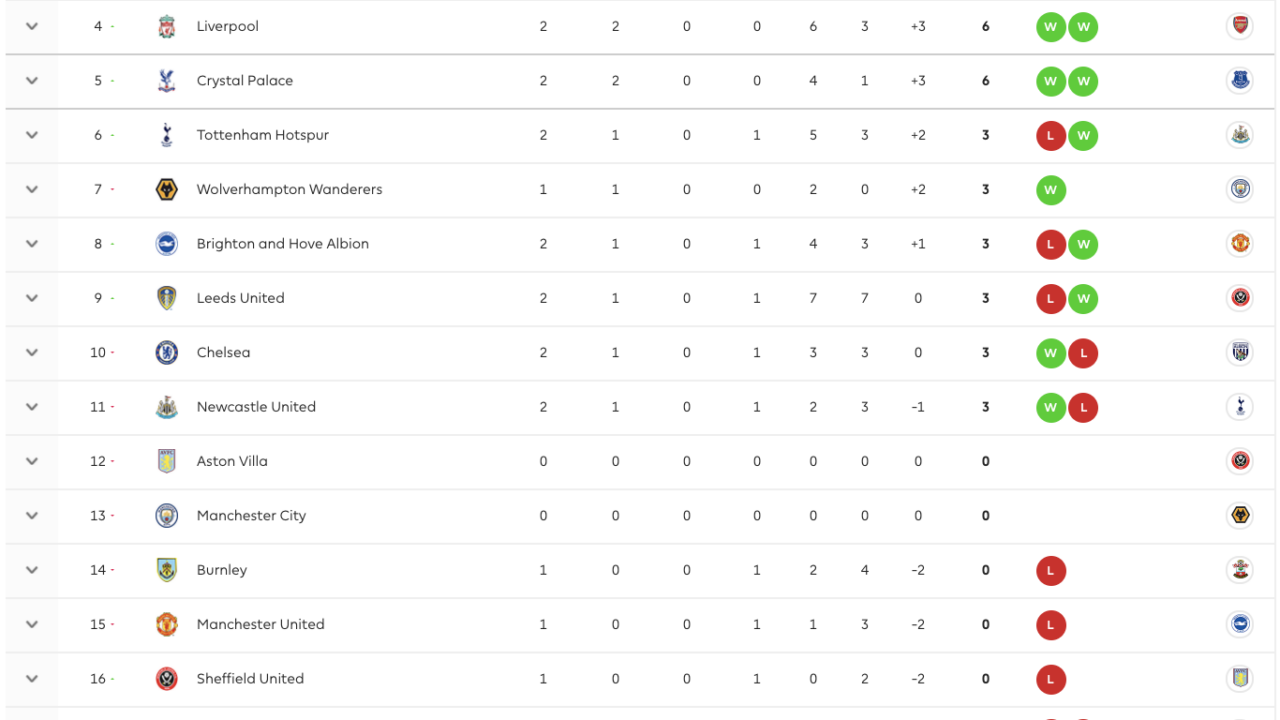Click the Chelsea club crest
The width and height of the screenshot is (1280, 720).
pos(167,353)
